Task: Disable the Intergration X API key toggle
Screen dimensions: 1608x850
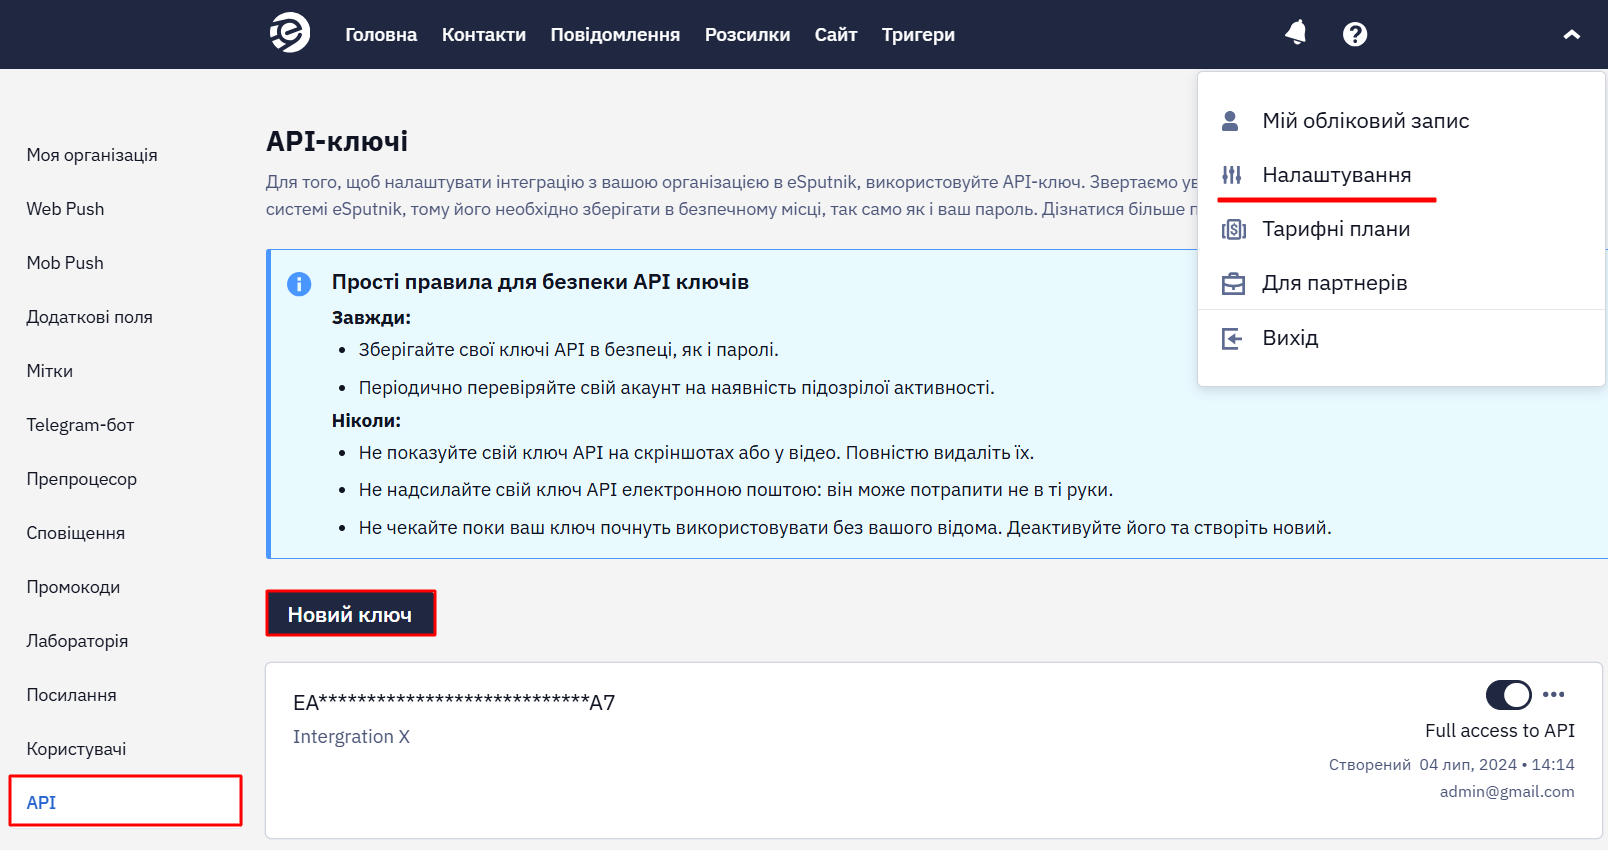Action: (1509, 694)
